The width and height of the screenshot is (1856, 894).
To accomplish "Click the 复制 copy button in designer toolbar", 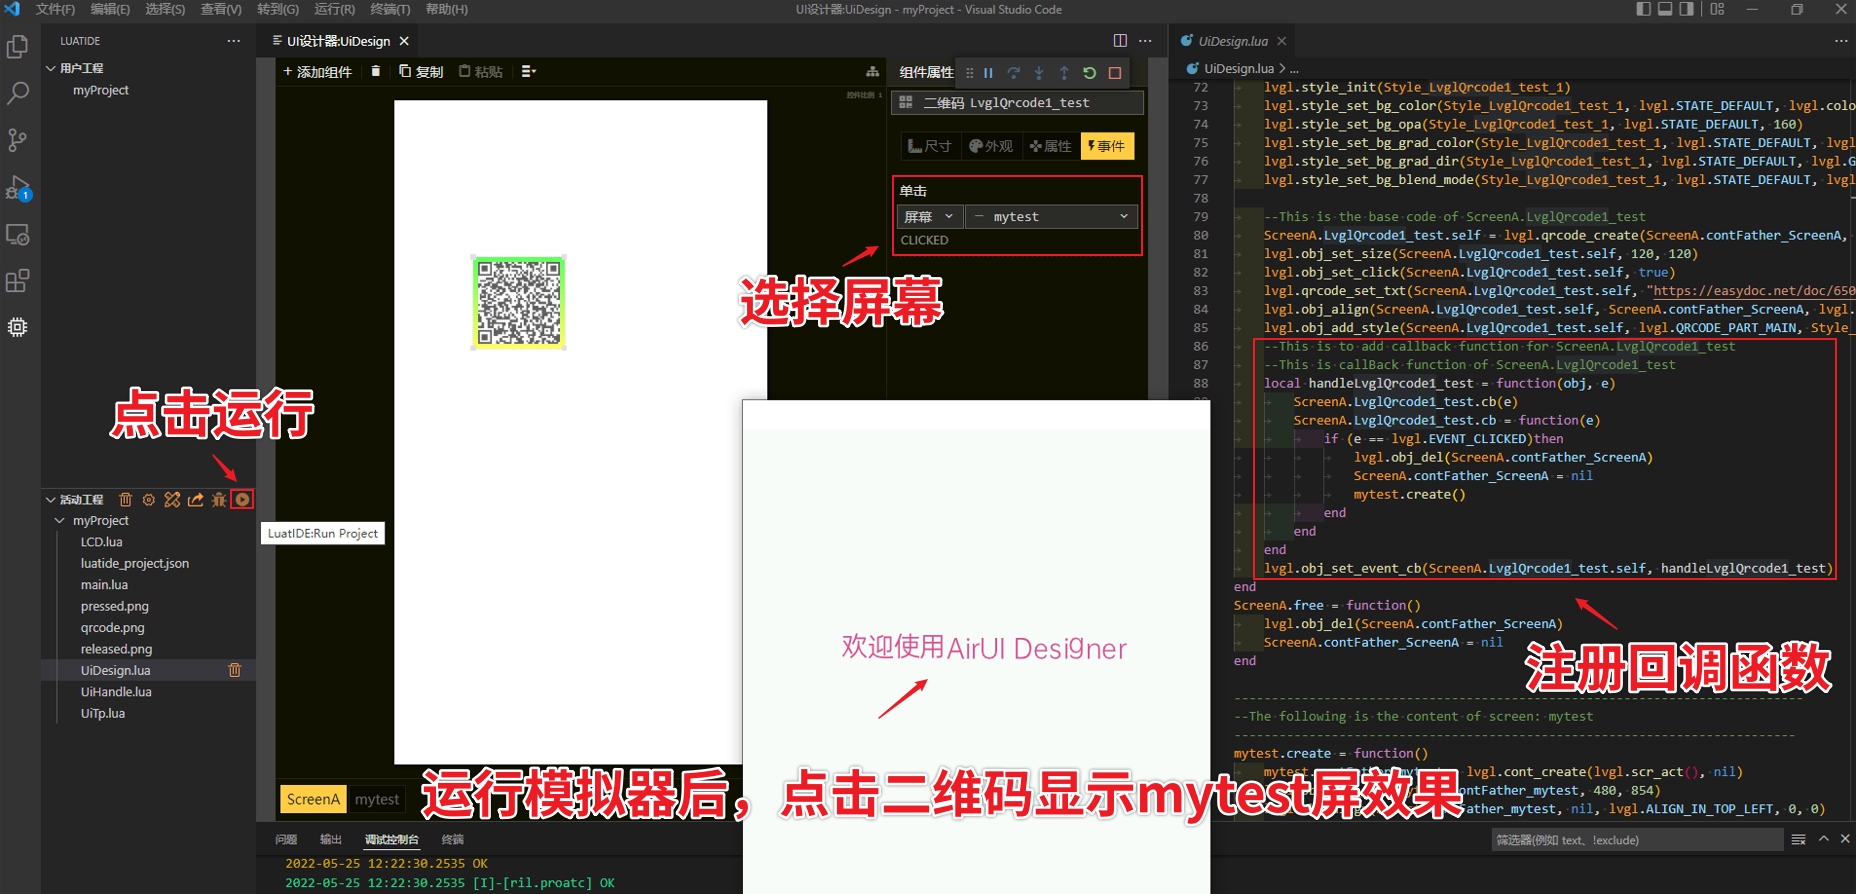I will click(421, 71).
